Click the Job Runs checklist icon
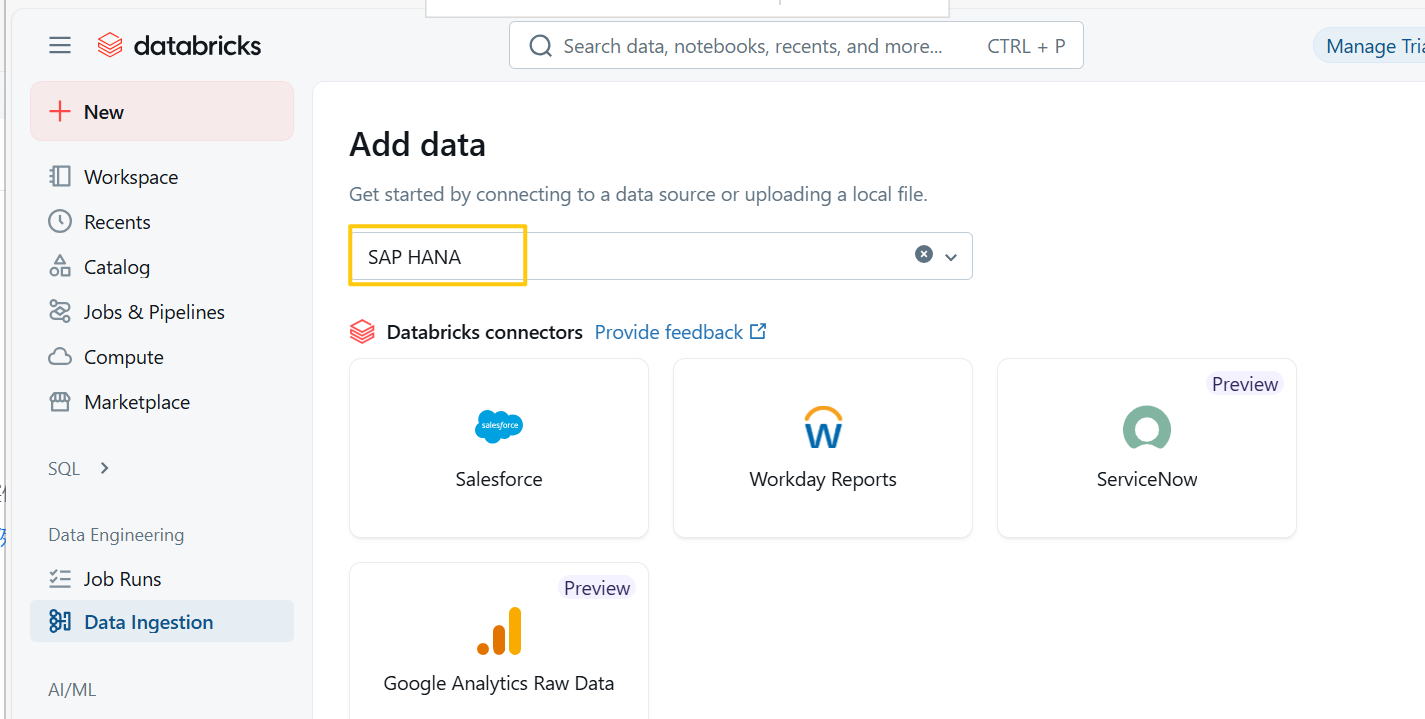This screenshot has height=719, width=1425. (x=60, y=578)
